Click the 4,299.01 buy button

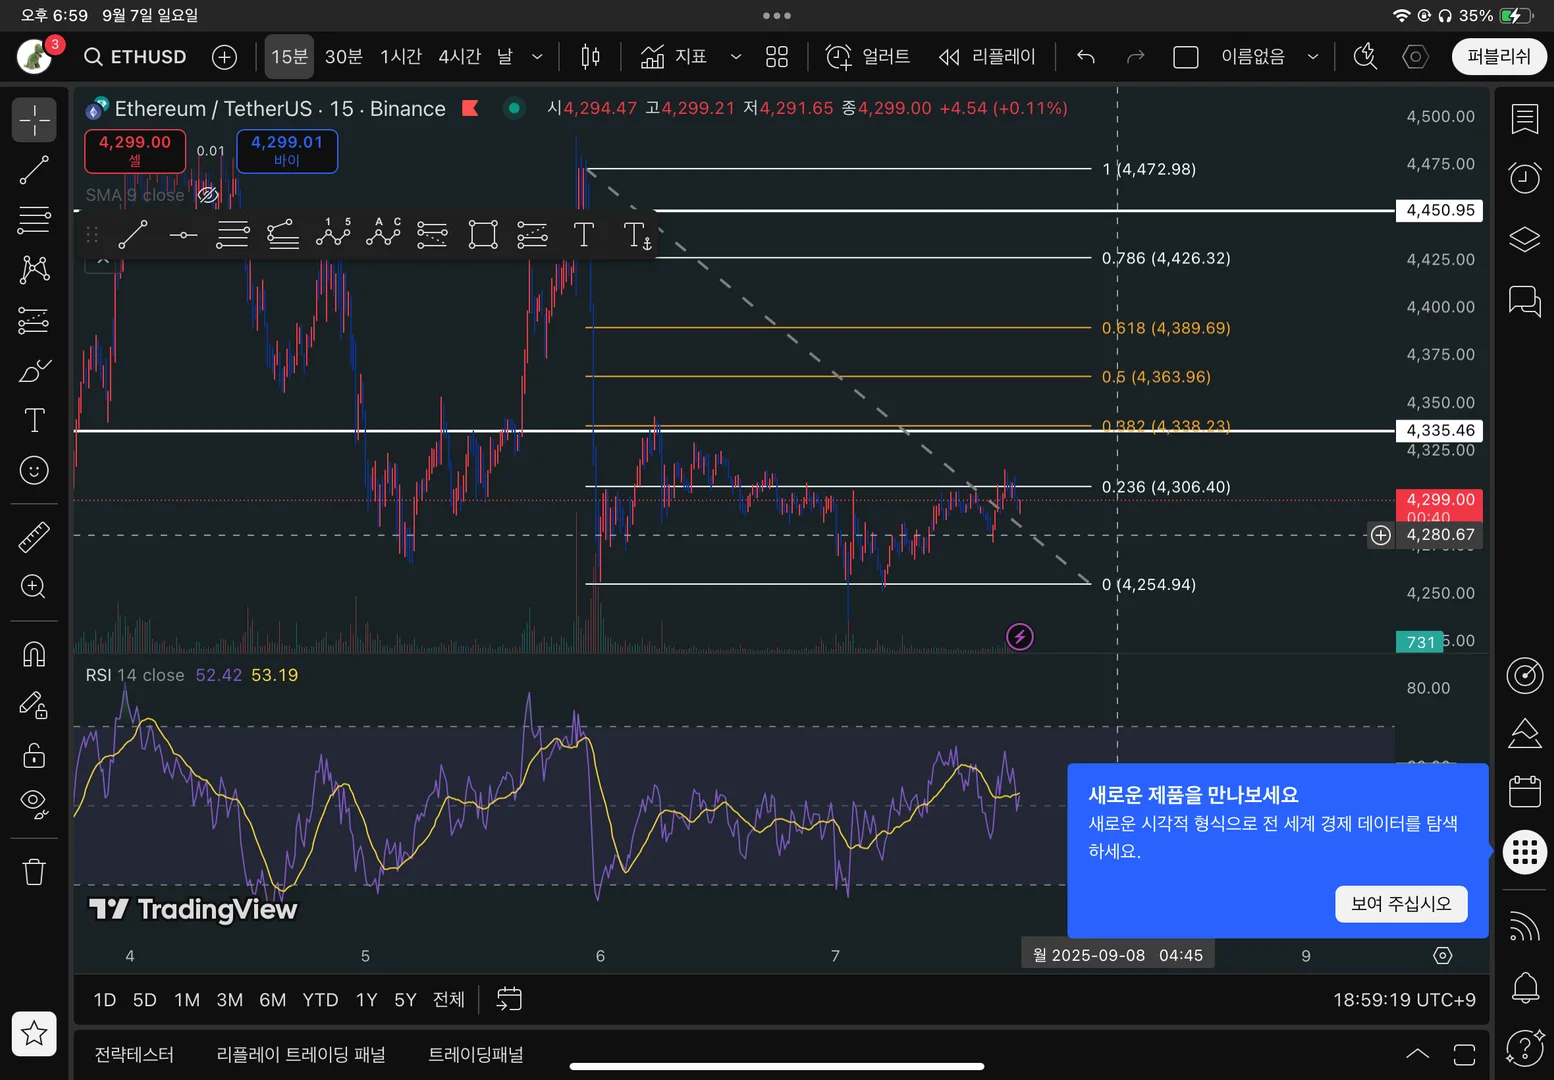pos(287,151)
